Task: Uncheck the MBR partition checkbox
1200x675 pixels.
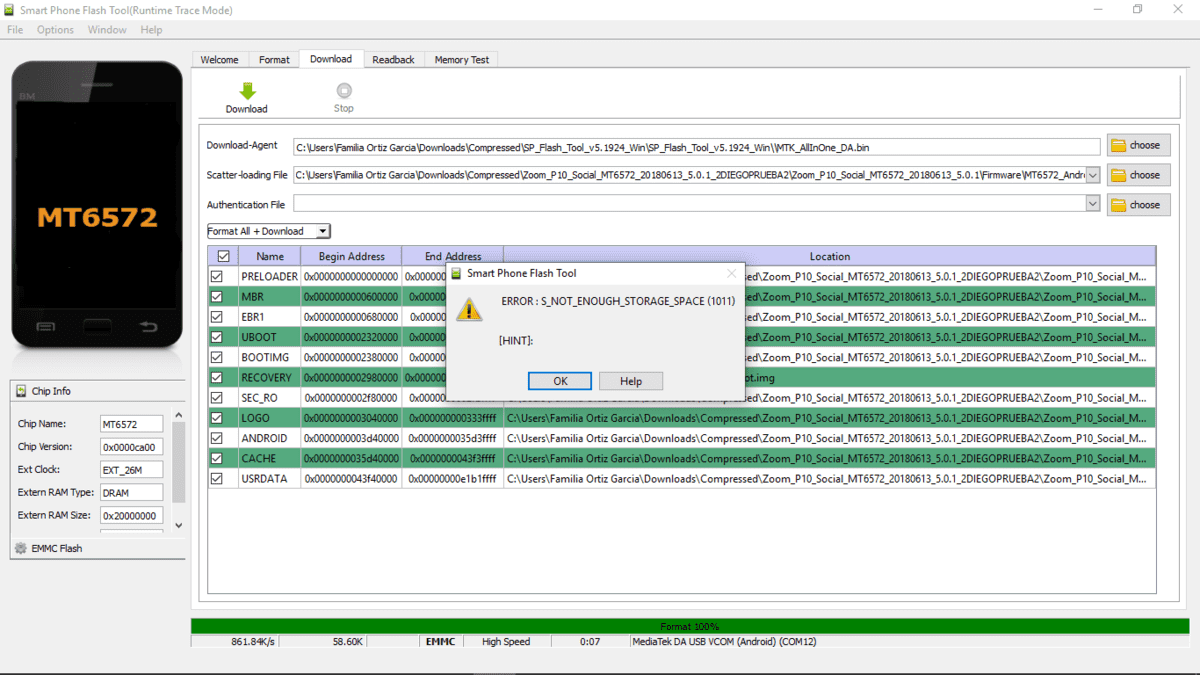Action: pos(217,297)
